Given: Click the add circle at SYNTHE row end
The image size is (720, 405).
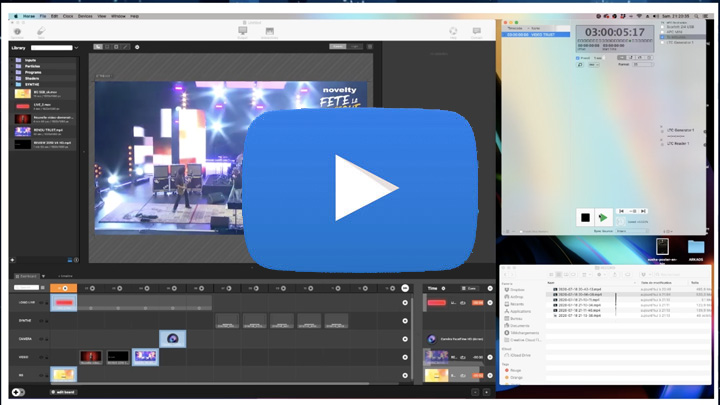Looking at the screenshot, I should click(405, 321).
